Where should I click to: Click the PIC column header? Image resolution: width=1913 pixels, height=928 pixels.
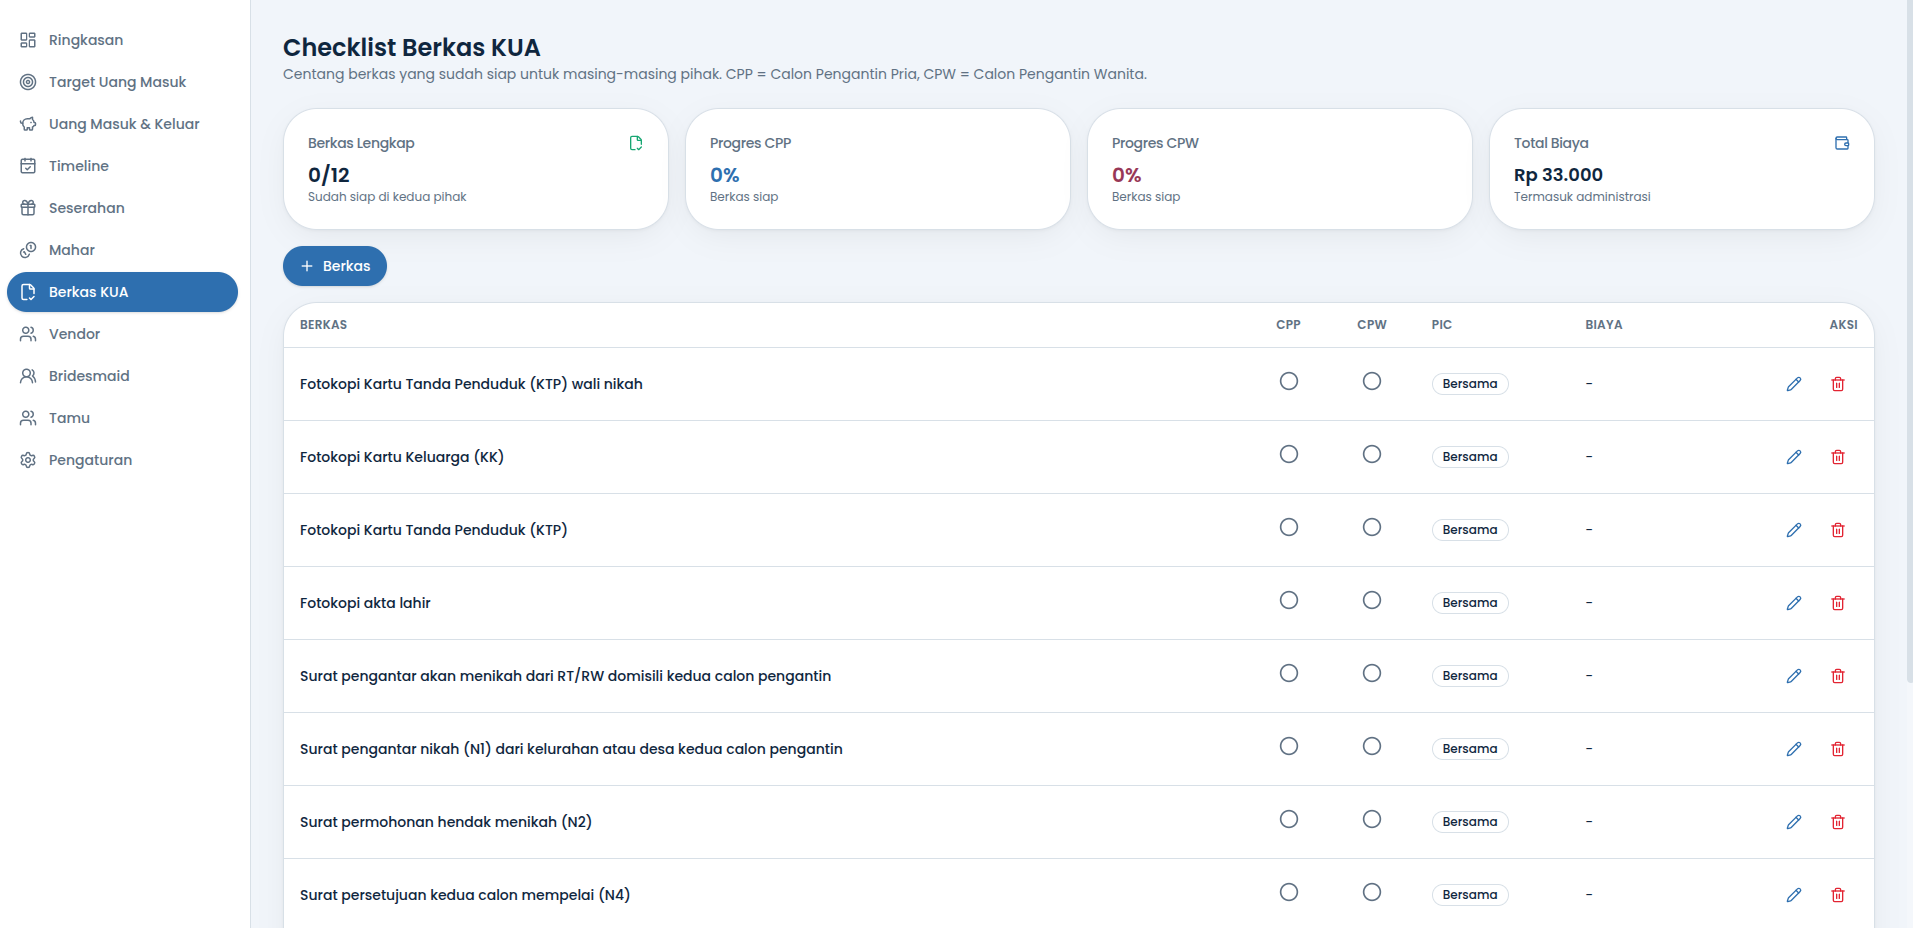[1442, 325]
